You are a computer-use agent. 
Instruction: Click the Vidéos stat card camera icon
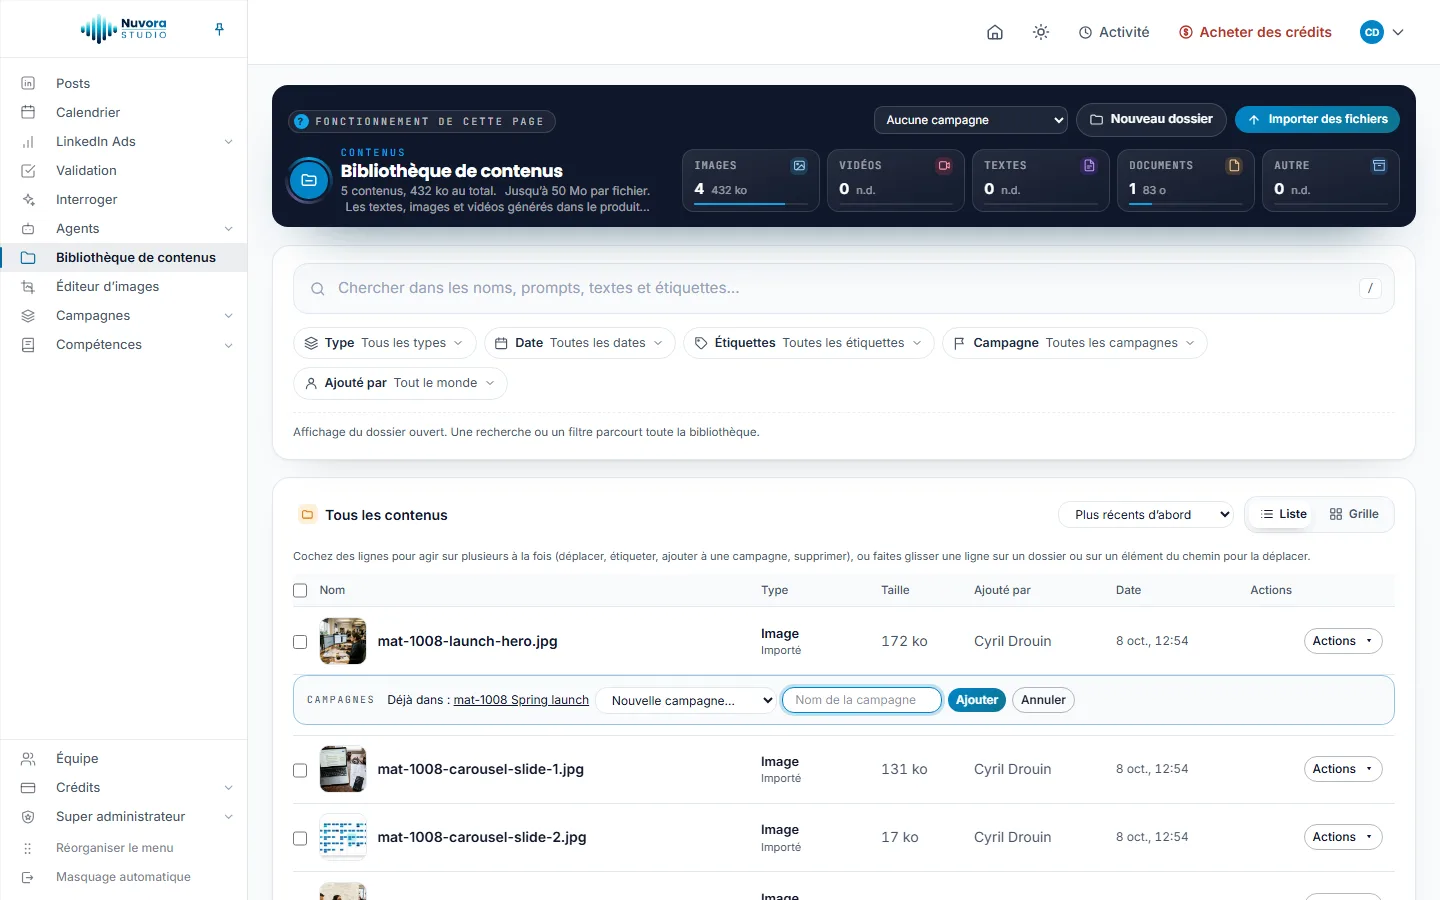coord(944,166)
